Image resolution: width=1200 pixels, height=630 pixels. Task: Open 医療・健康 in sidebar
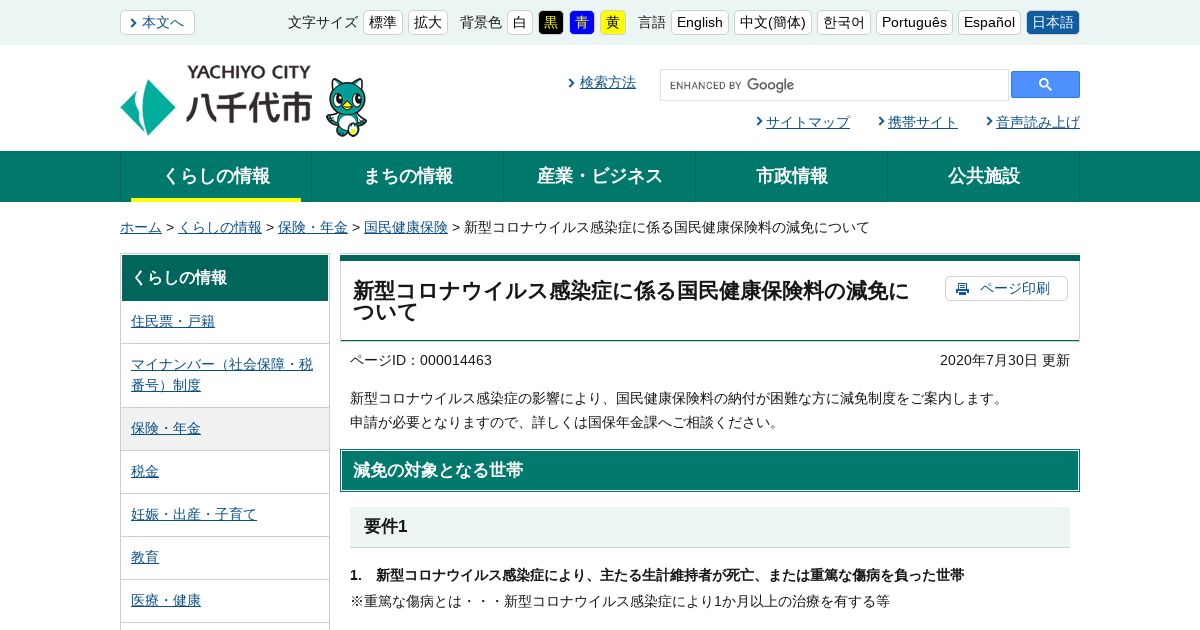166,600
